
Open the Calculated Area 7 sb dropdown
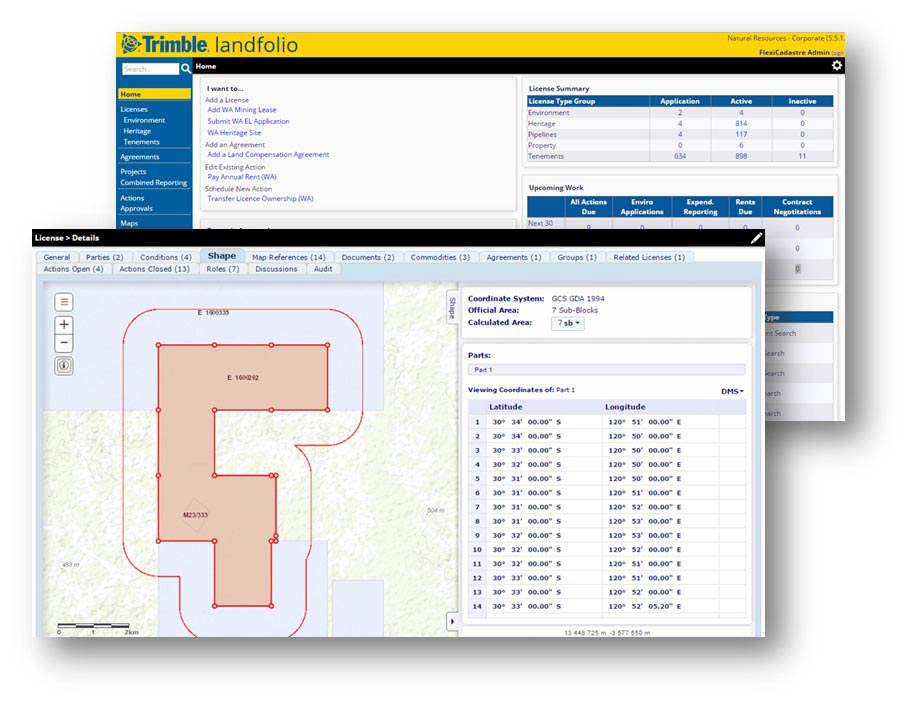pyautogui.click(x=568, y=323)
